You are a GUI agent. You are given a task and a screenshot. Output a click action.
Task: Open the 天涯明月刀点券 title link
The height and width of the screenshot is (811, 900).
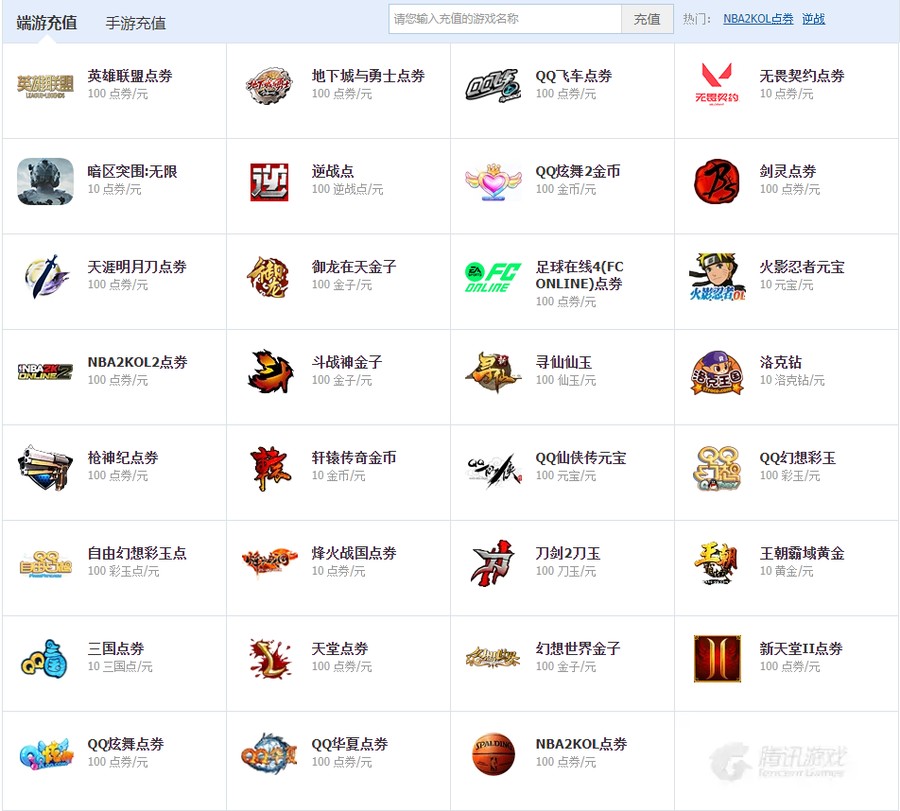click(137, 267)
